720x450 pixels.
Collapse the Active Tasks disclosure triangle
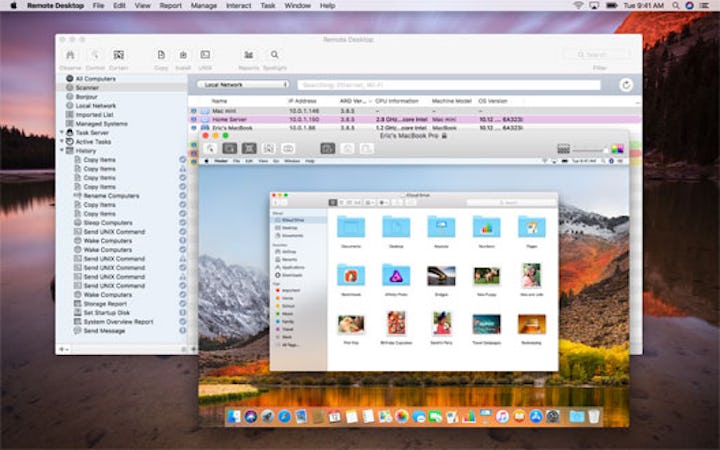(62, 141)
